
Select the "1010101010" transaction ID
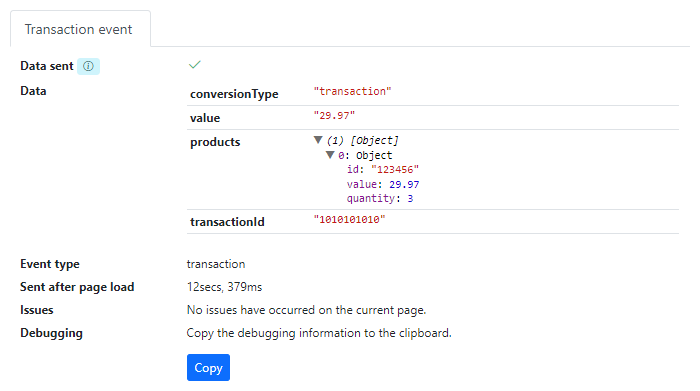pyautogui.click(x=349, y=220)
